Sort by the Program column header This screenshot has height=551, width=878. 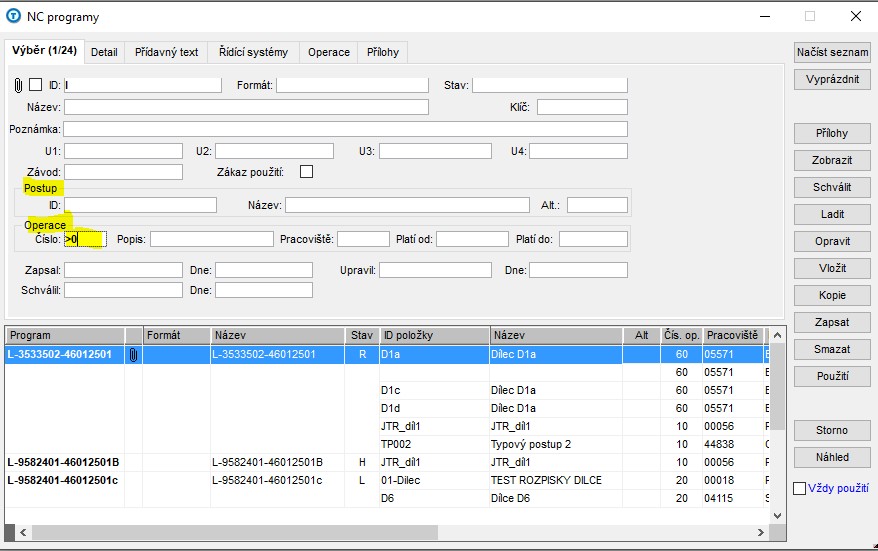click(65, 335)
